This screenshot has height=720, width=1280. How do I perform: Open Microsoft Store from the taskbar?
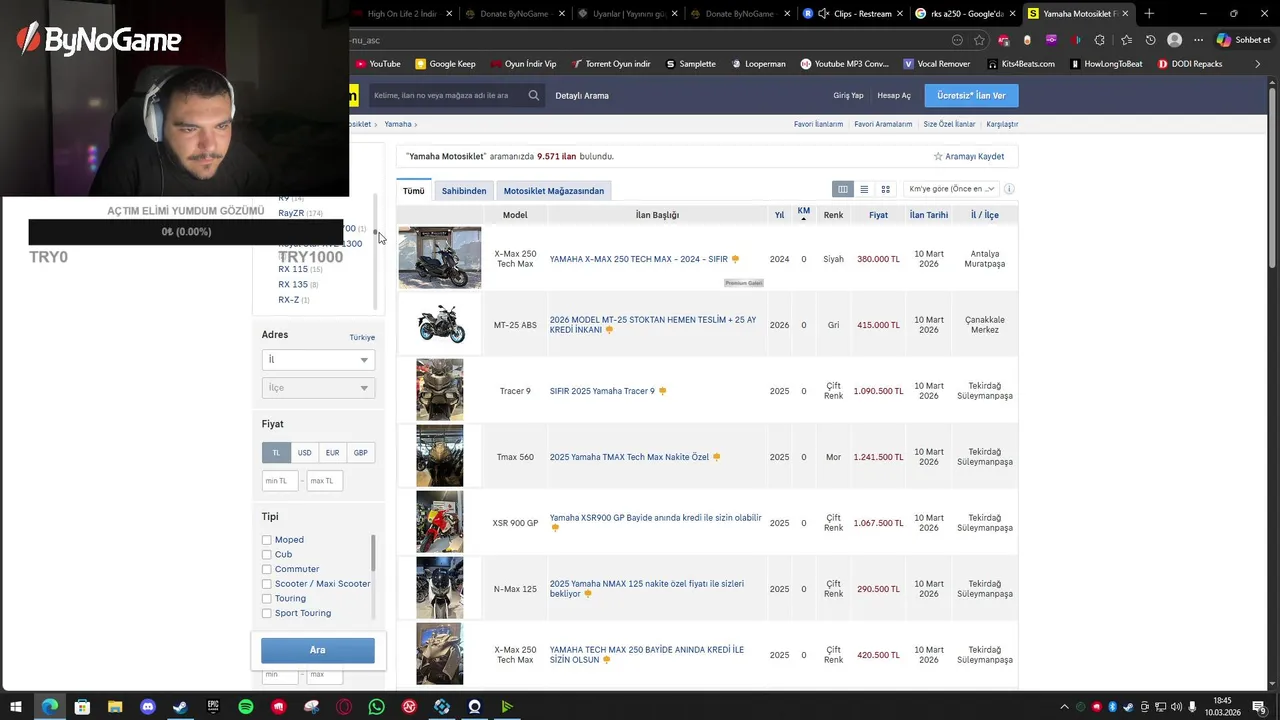pyautogui.click(x=82, y=707)
